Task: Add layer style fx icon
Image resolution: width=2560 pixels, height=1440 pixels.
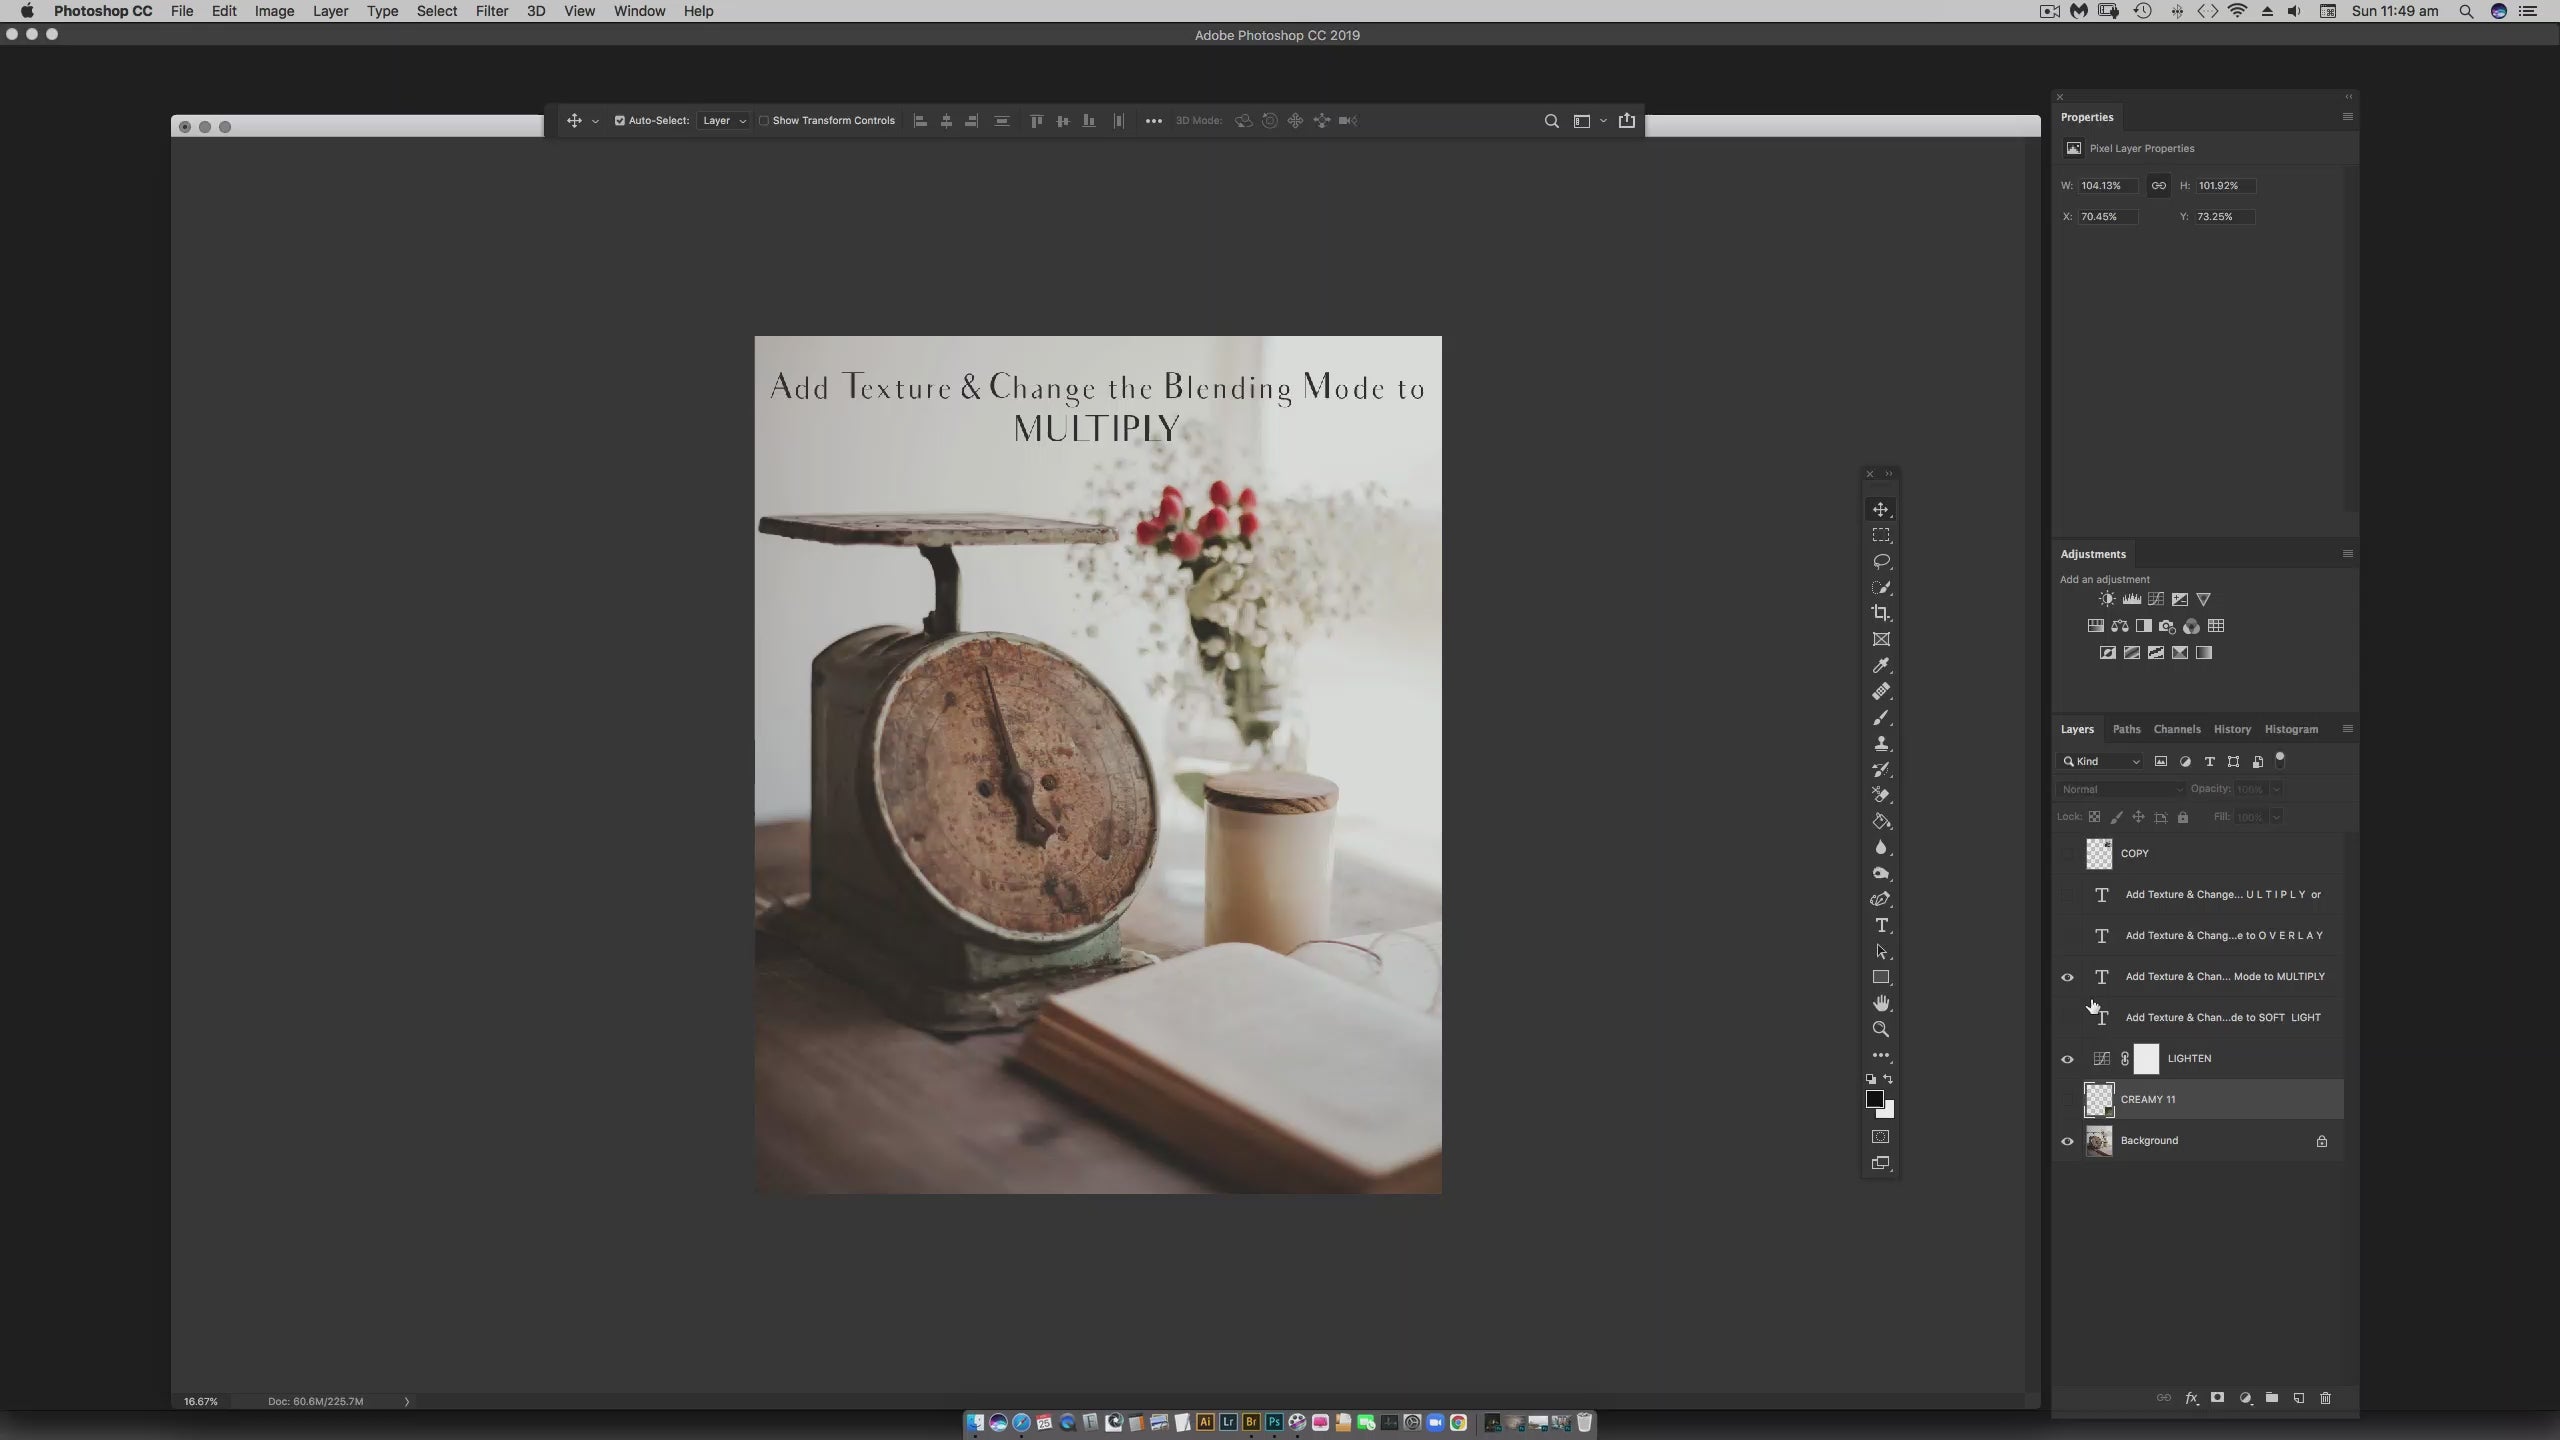Action: coord(2191,1398)
